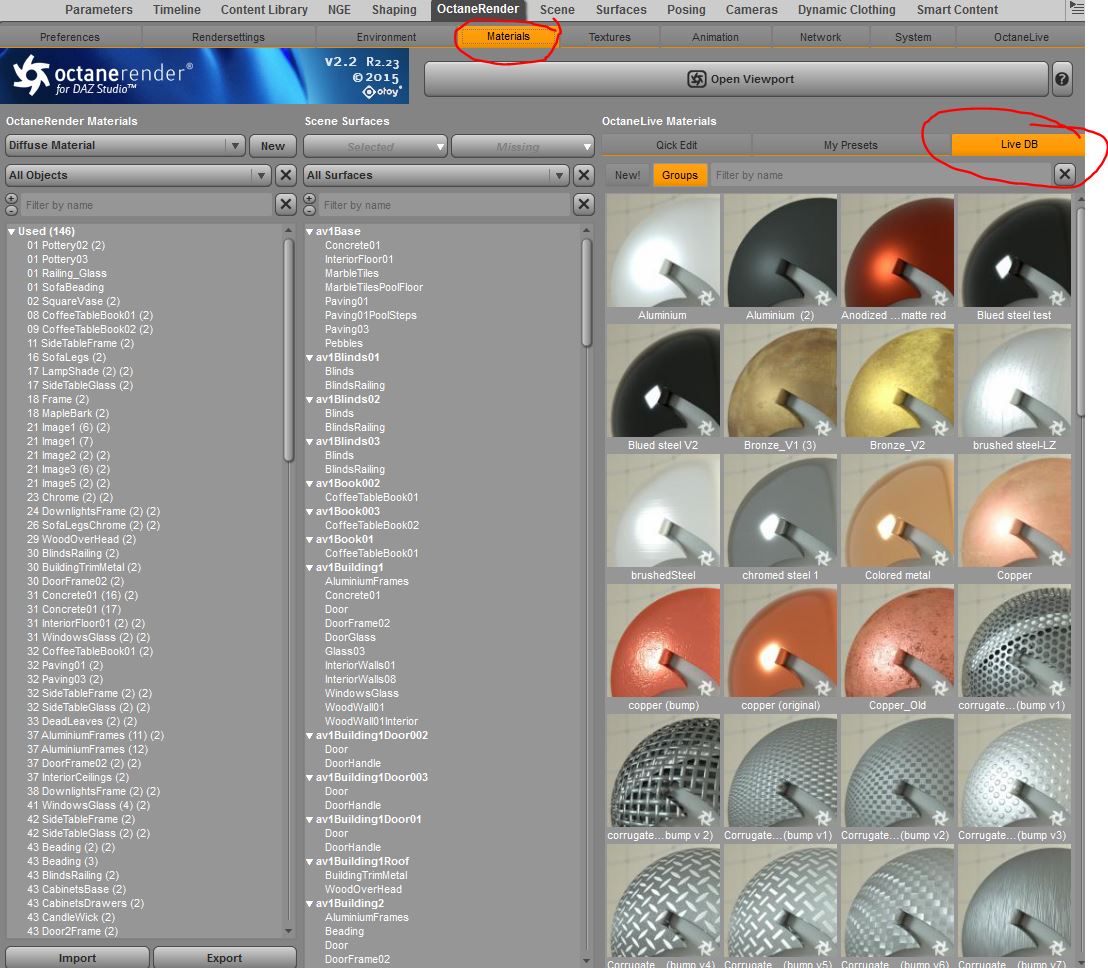1108x968 pixels.
Task: Expand-all plus icon in Scene Surfaces
Action: (x=310, y=199)
